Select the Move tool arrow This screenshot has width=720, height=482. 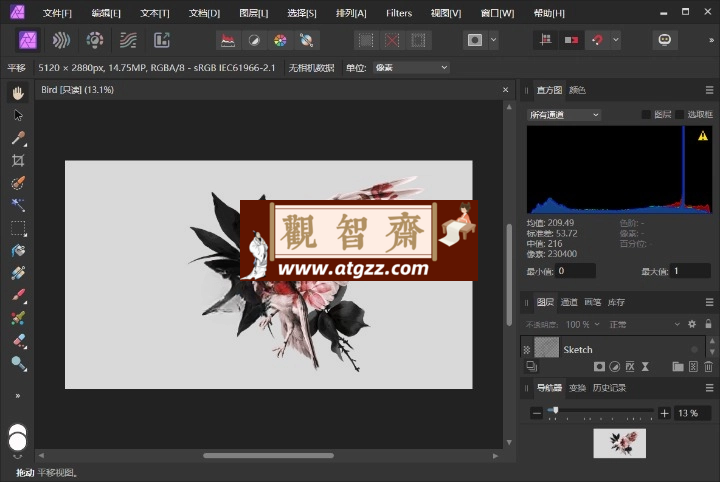coord(18,115)
